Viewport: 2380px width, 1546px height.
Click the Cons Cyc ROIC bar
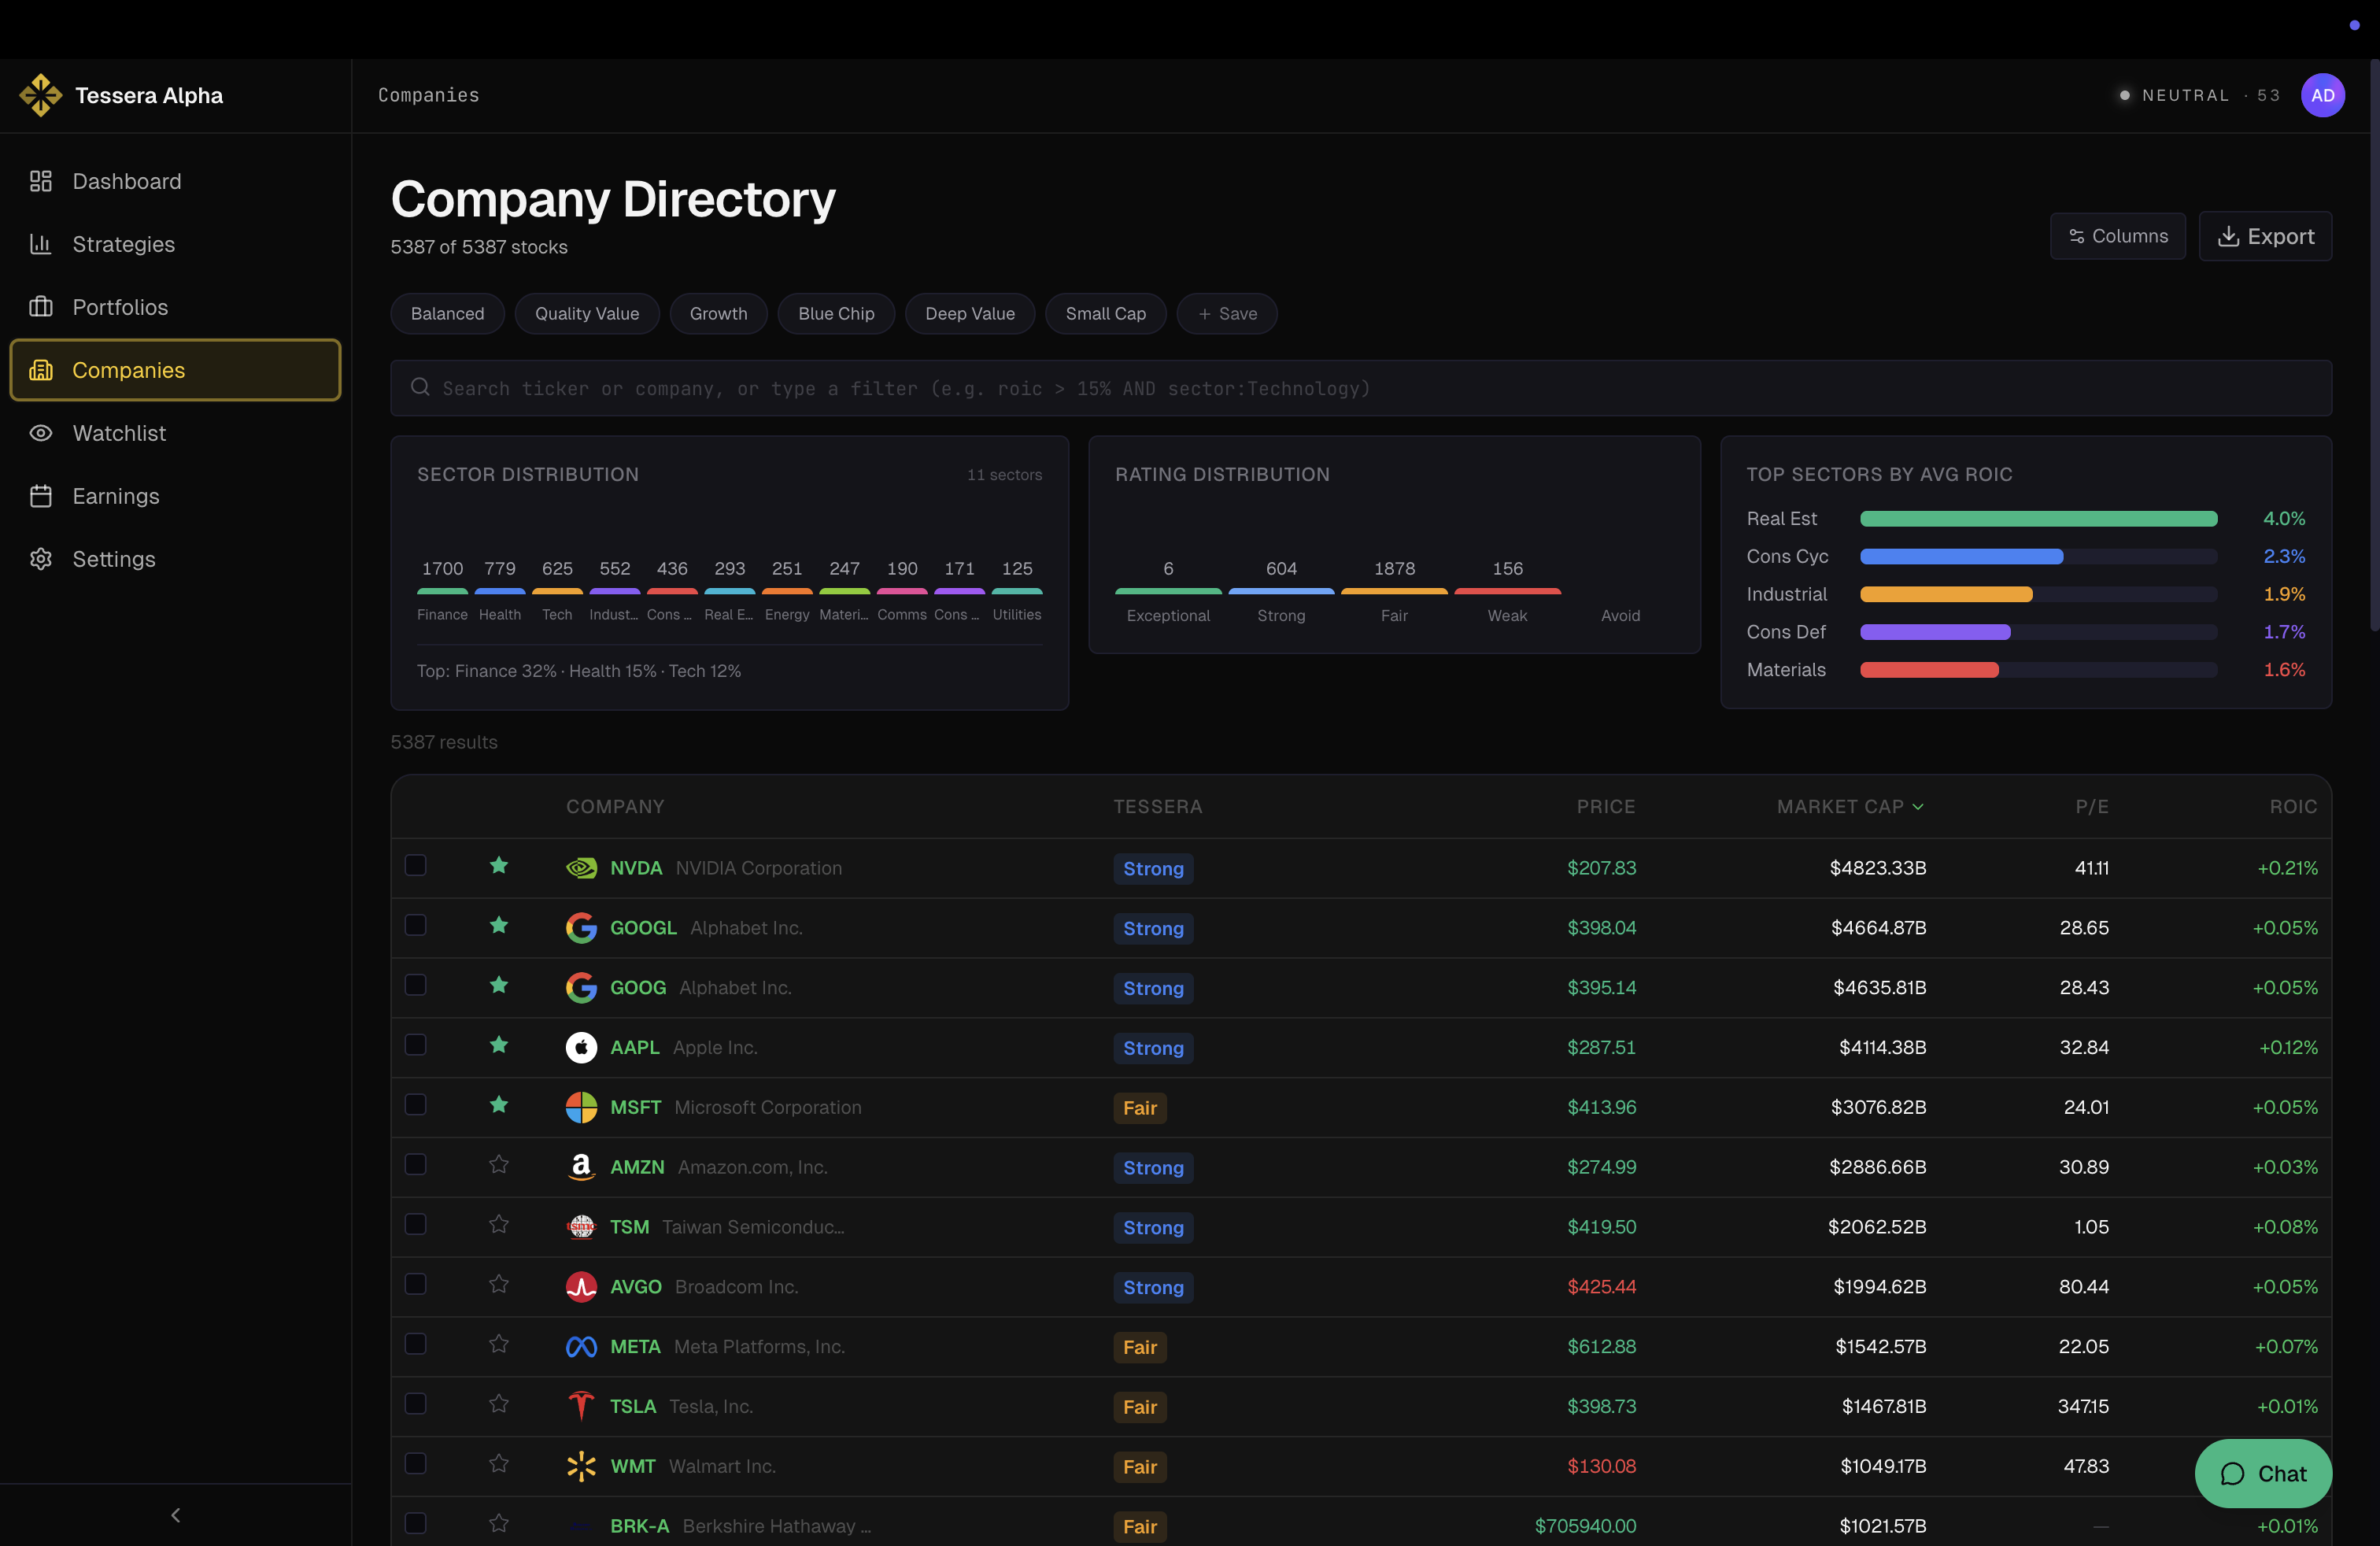click(x=2038, y=557)
